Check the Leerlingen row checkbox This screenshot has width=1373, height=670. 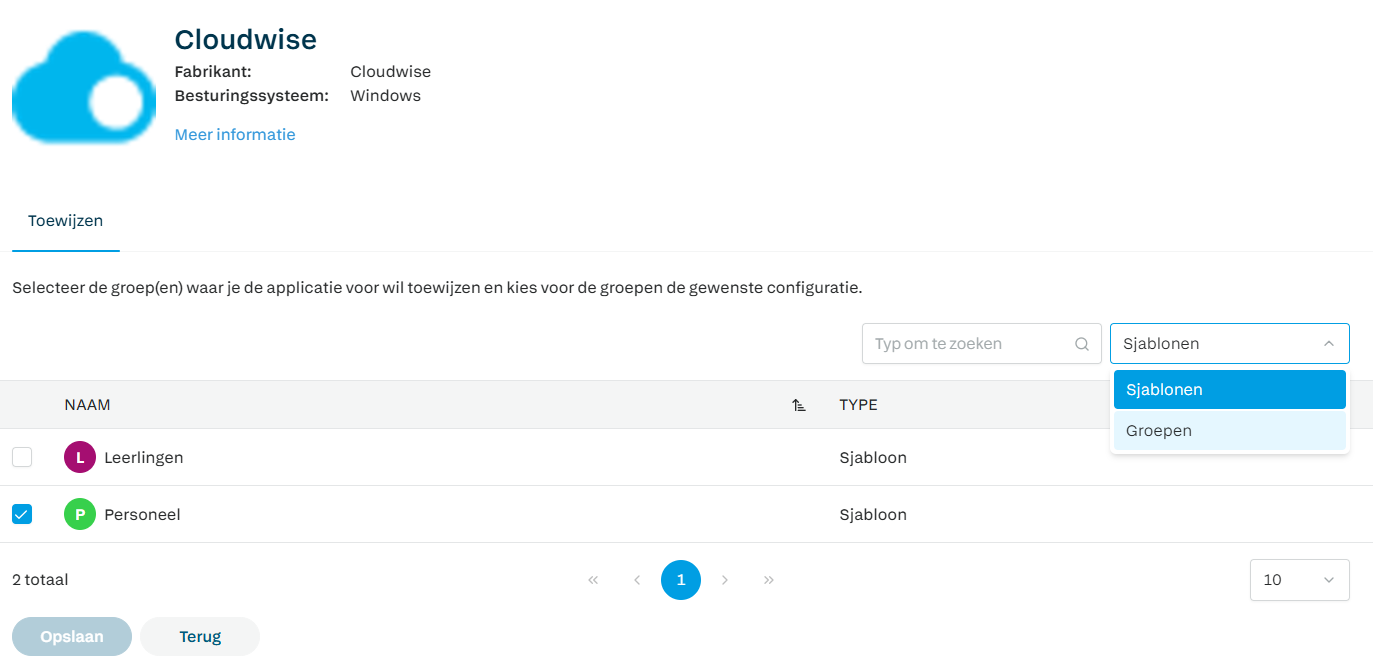coord(22,458)
